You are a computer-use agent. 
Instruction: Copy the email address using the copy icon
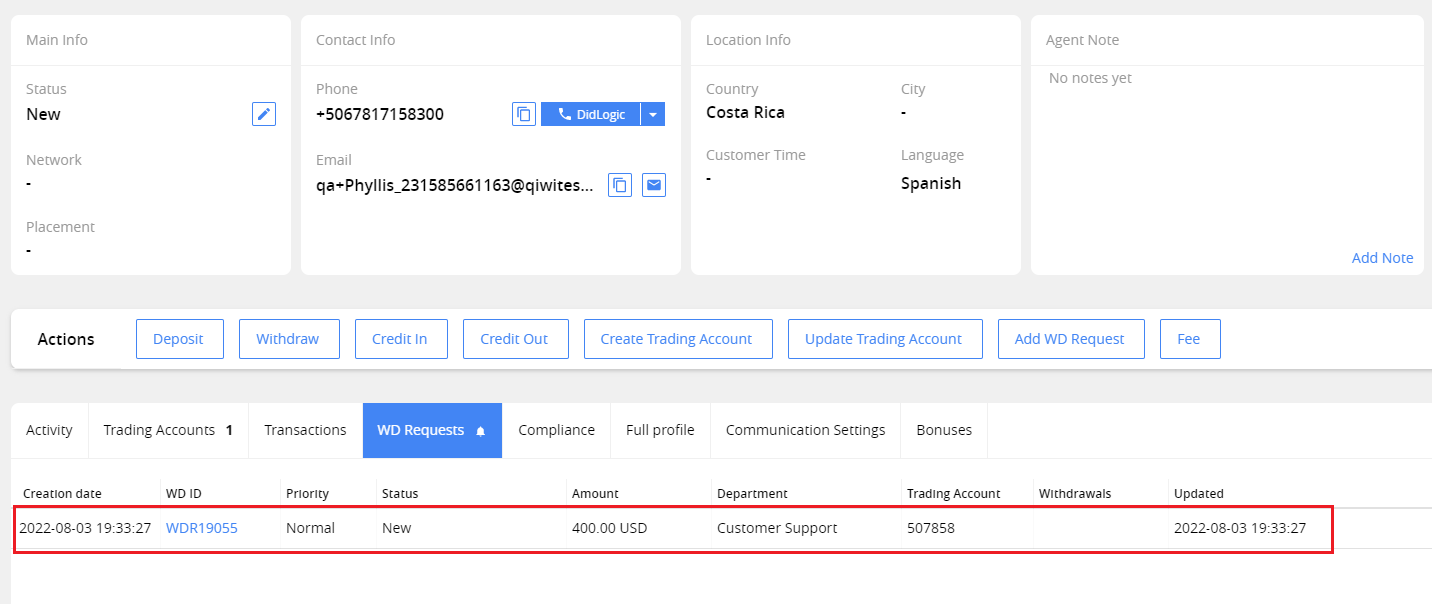pos(619,185)
